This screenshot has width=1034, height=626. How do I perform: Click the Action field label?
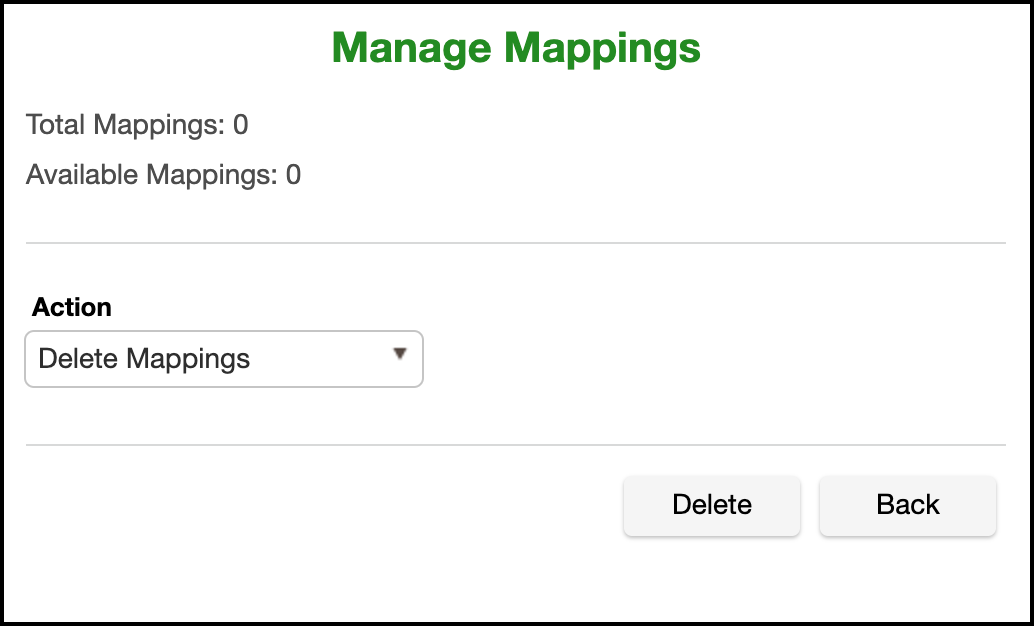pyautogui.click(x=72, y=307)
